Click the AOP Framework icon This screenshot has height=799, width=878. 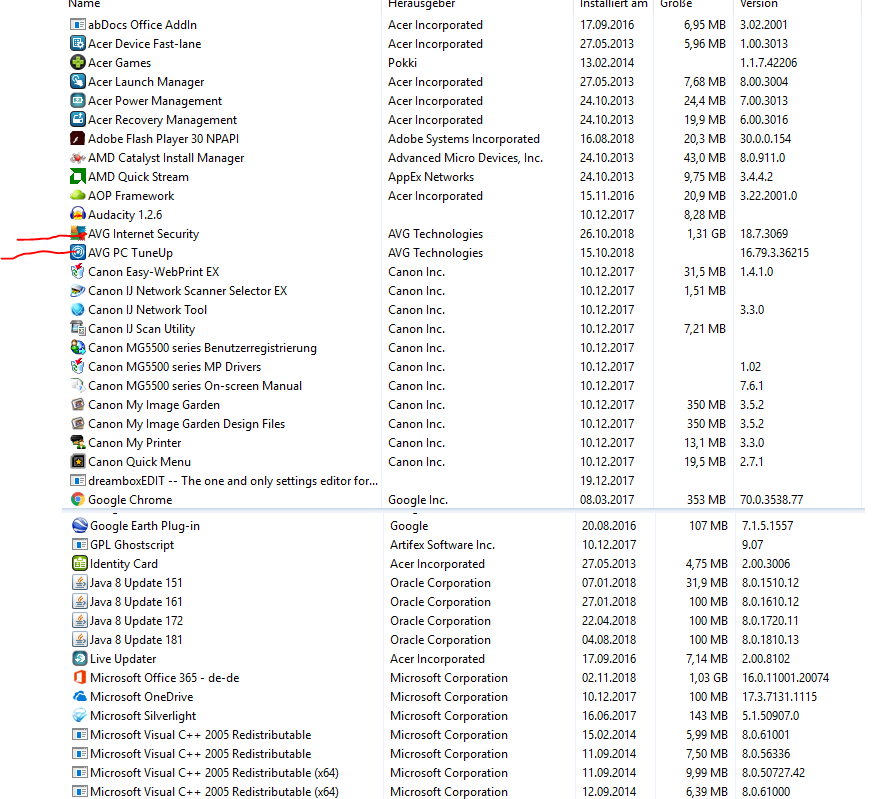pos(78,196)
